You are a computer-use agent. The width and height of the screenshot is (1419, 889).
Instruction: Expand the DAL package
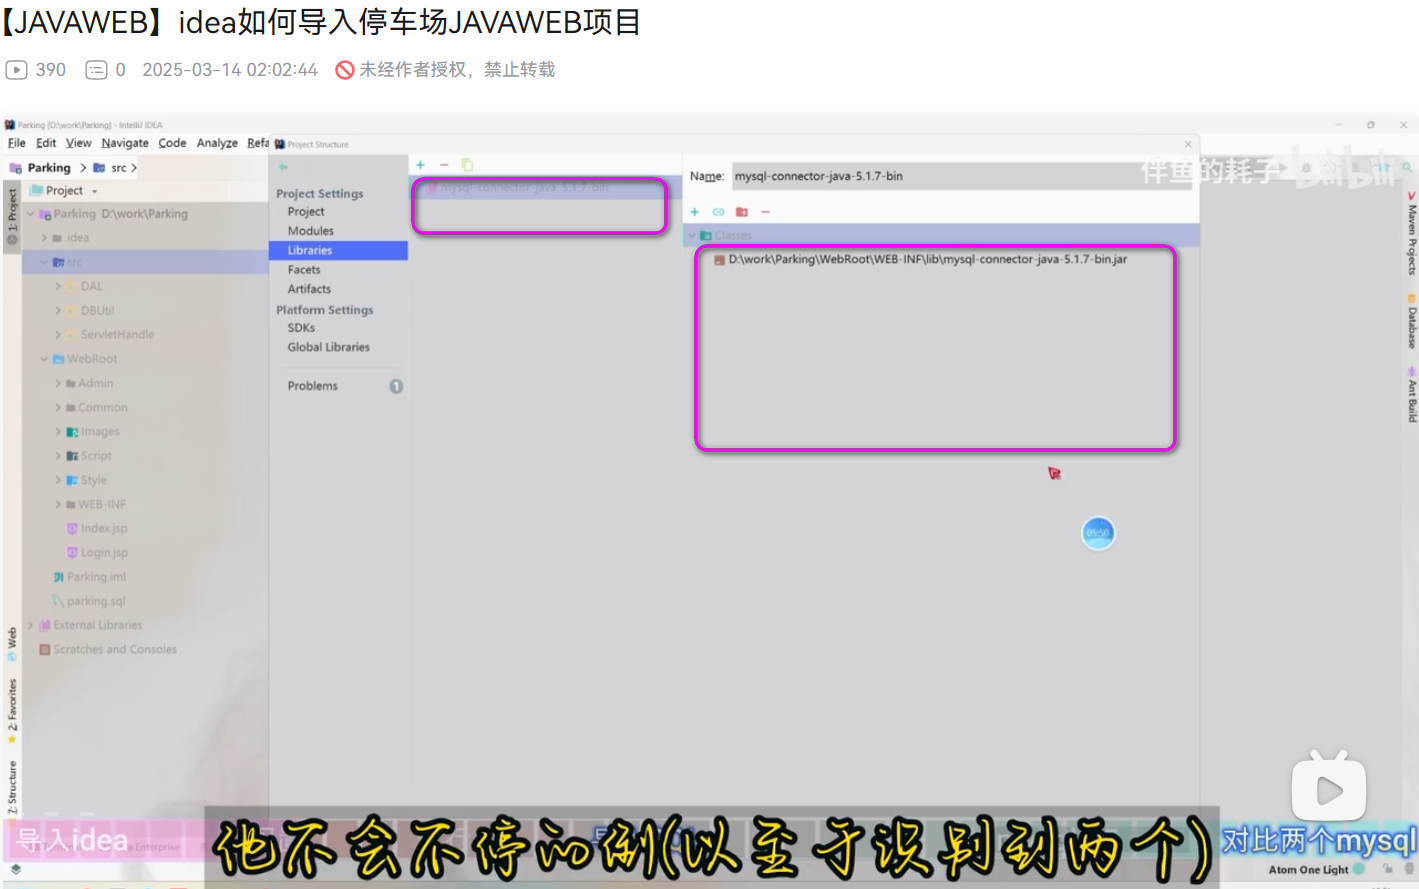coord(58,286)
